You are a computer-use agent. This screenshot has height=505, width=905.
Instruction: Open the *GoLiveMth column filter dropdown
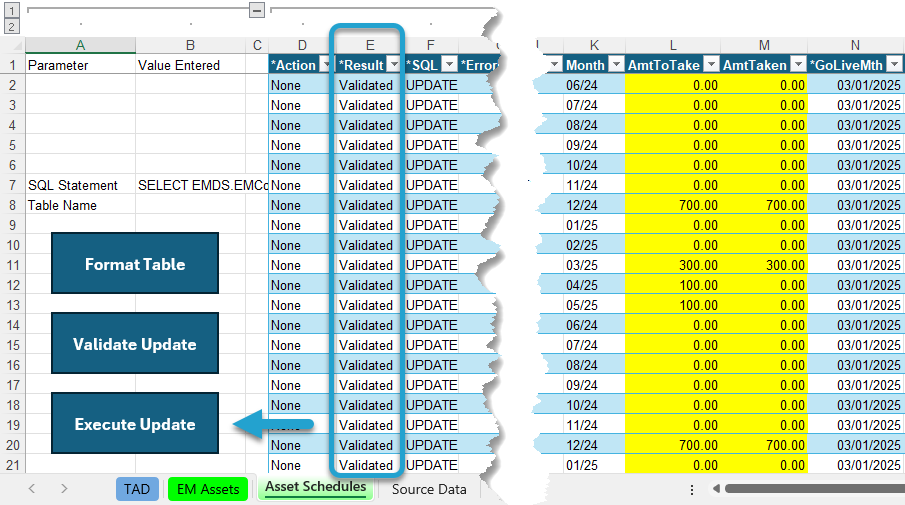click(x=895, y=65)
